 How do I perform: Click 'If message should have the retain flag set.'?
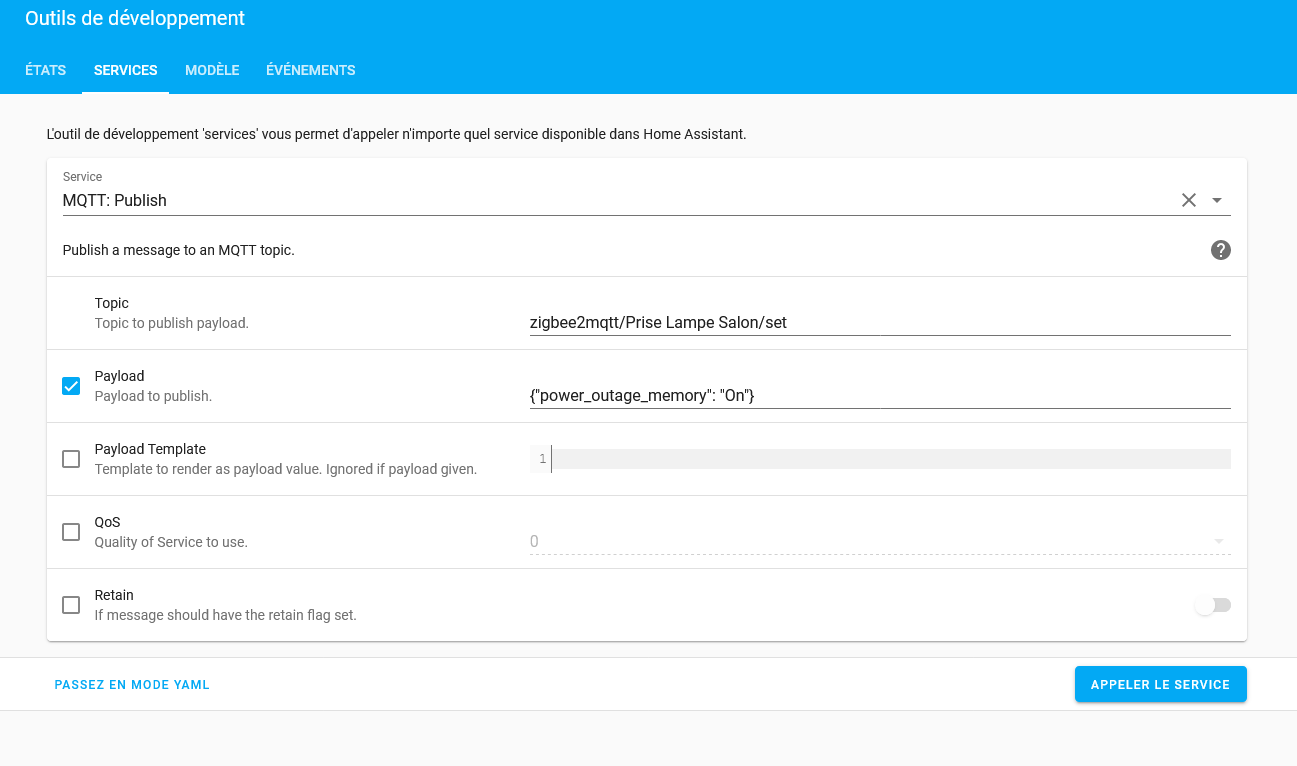[226, 615]
